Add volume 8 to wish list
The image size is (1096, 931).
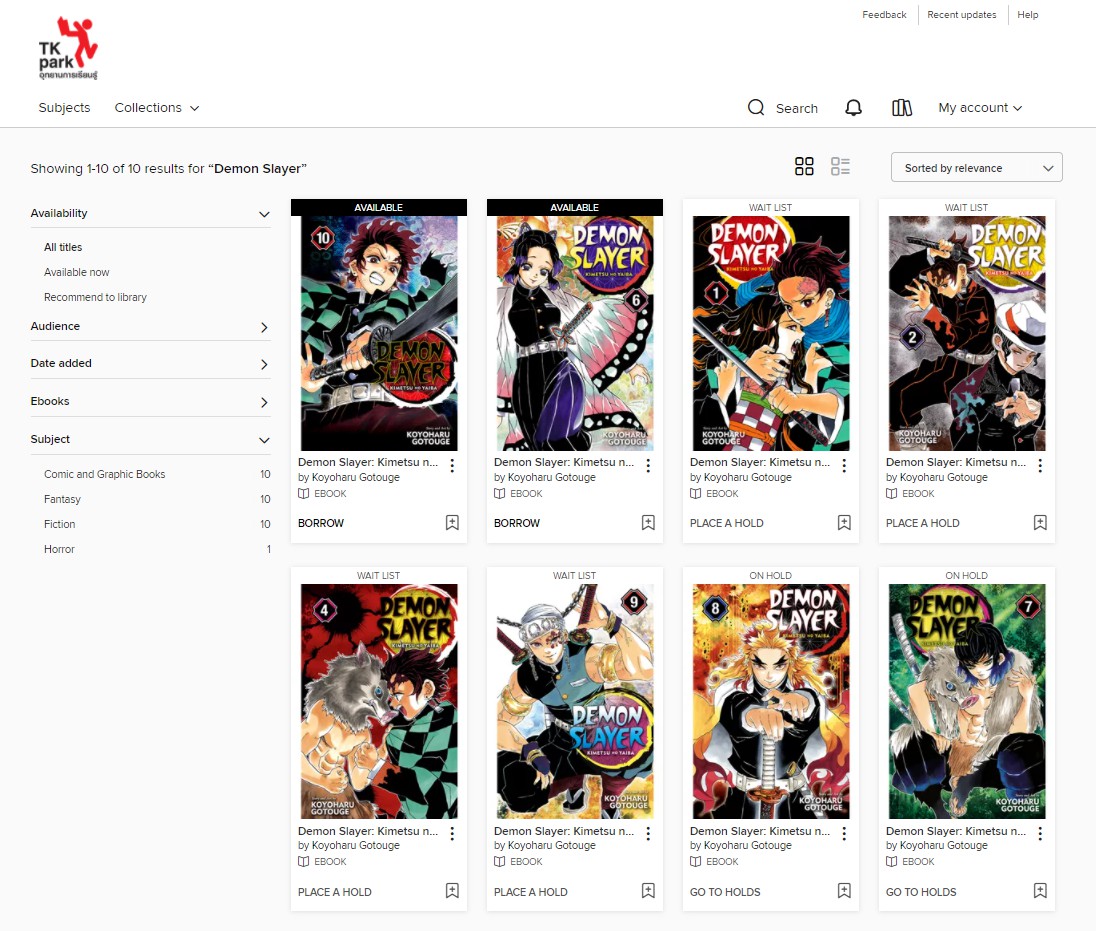point(844,891)
